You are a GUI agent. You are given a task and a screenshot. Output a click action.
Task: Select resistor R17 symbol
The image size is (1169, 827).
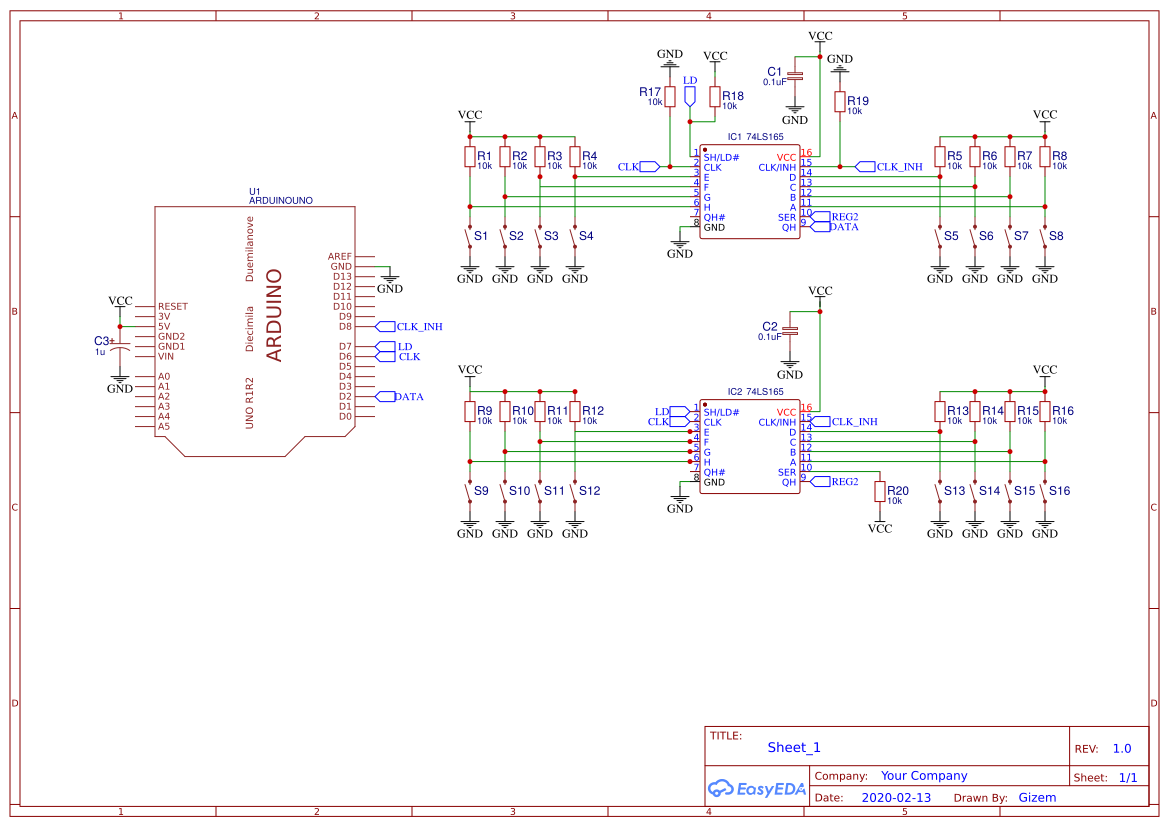[x=670, y=96]
